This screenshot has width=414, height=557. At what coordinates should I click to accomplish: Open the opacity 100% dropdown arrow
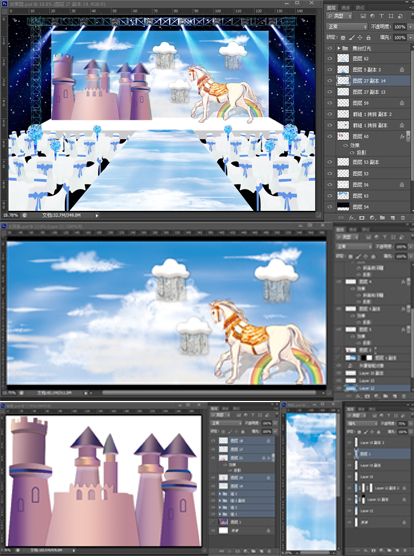[411, 27]
